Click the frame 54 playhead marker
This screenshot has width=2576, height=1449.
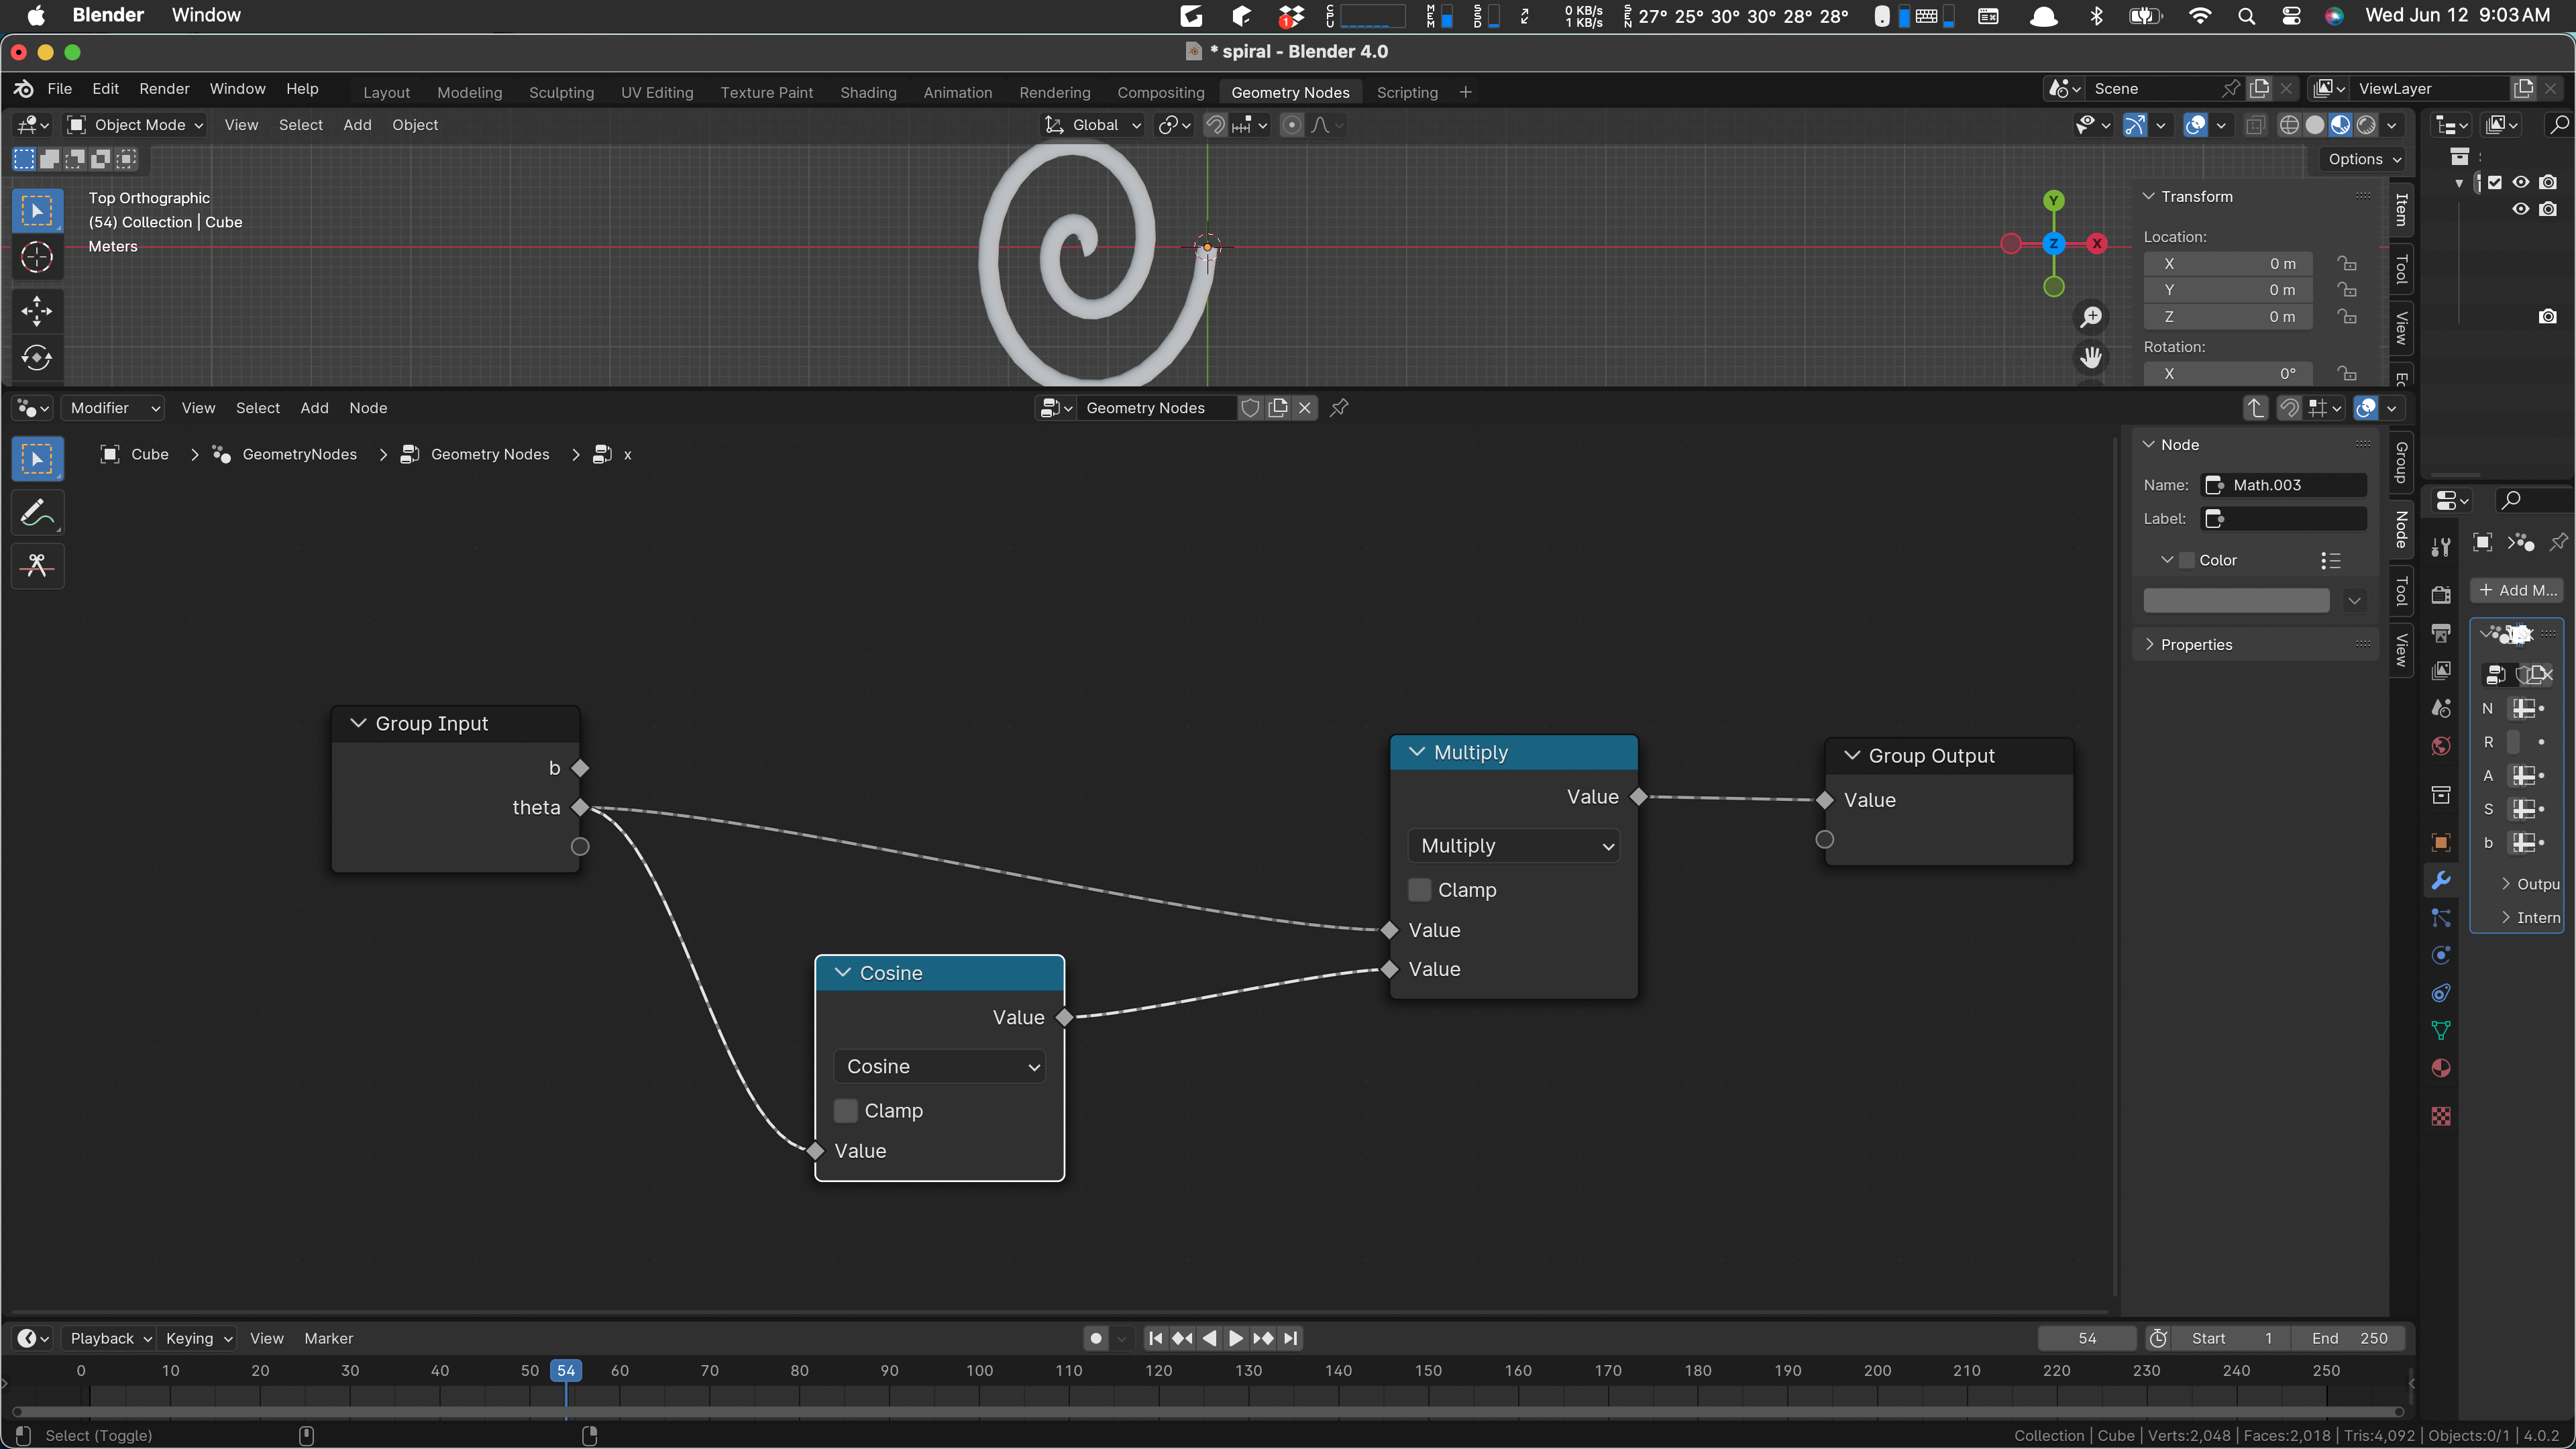[x=566, y=1370]
